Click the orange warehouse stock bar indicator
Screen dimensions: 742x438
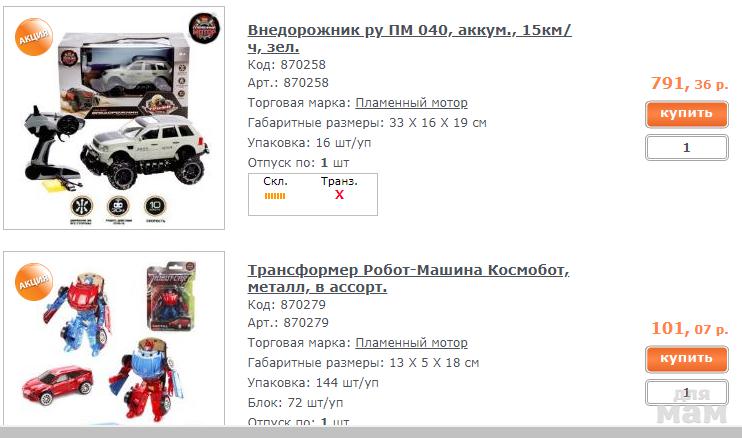[x=275, y=196]
